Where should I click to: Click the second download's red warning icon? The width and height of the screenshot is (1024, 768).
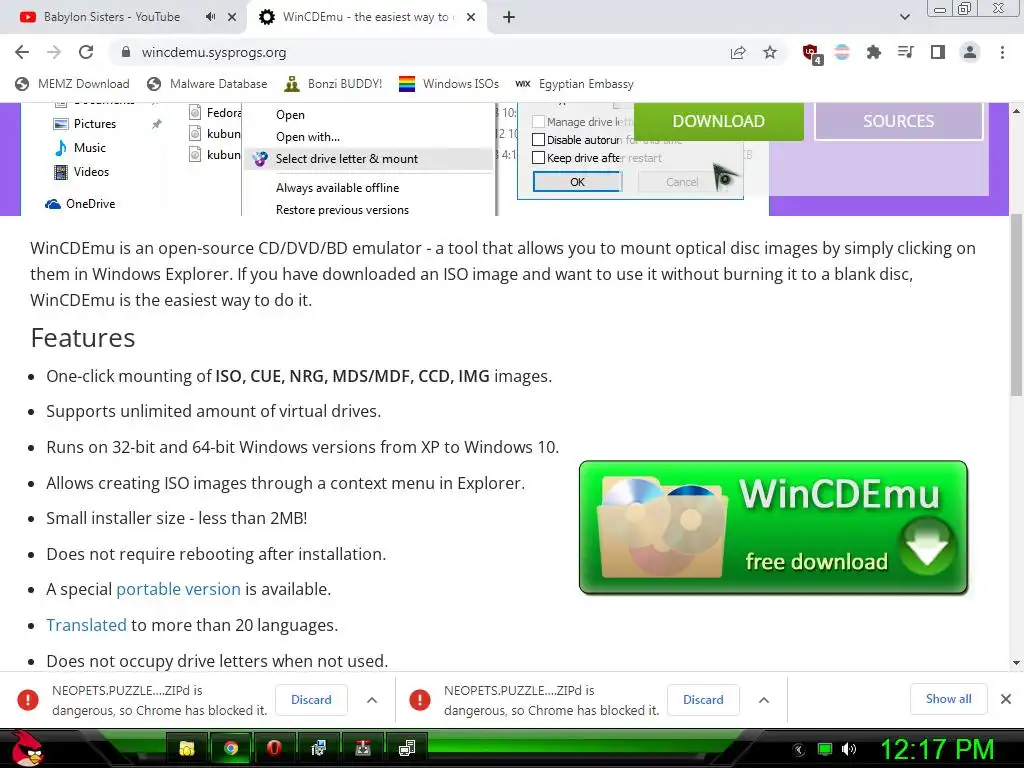click(420, 700)
